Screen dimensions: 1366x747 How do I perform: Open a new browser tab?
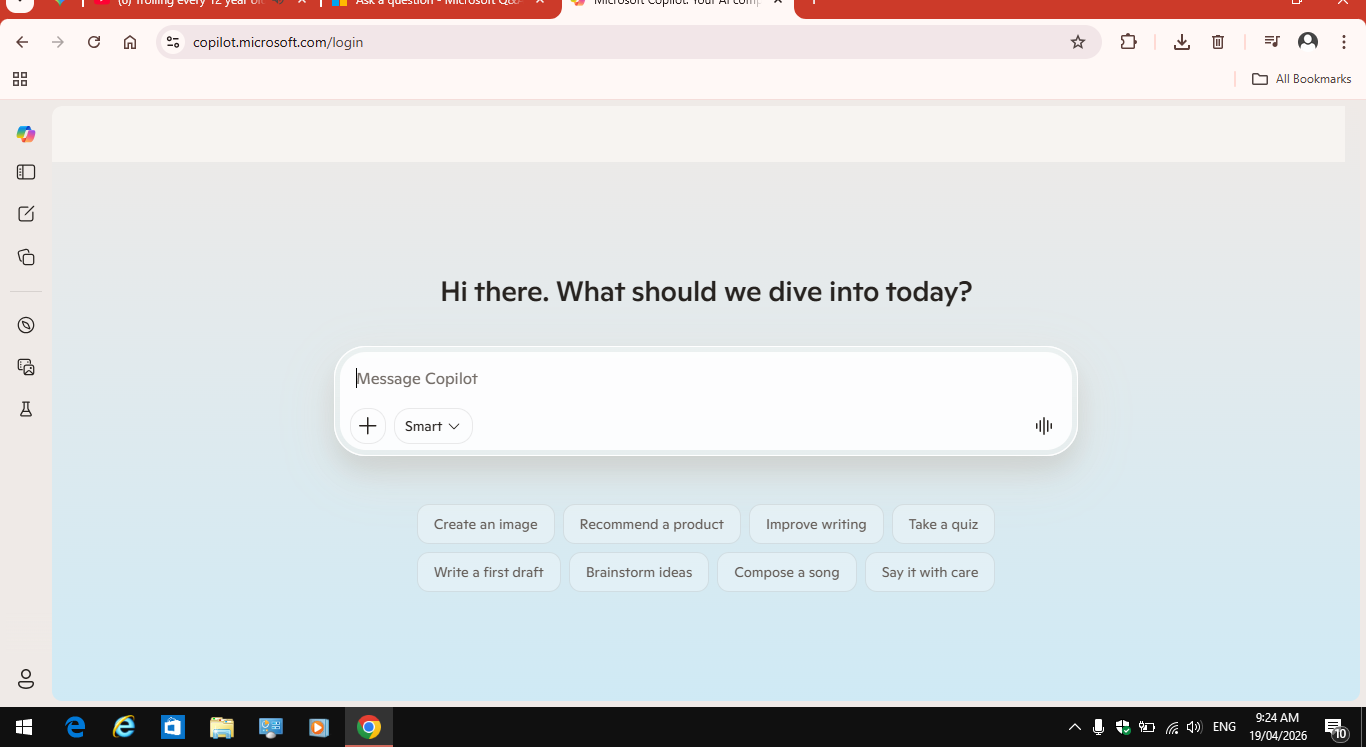pyautogui.click(x=813, y=2)
